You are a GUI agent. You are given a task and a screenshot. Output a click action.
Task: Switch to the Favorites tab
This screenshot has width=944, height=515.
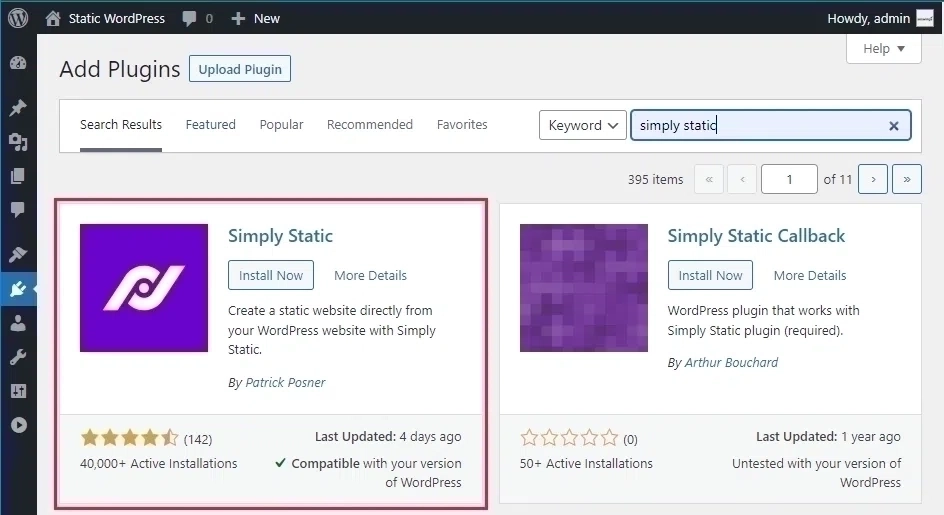point(462,125)
